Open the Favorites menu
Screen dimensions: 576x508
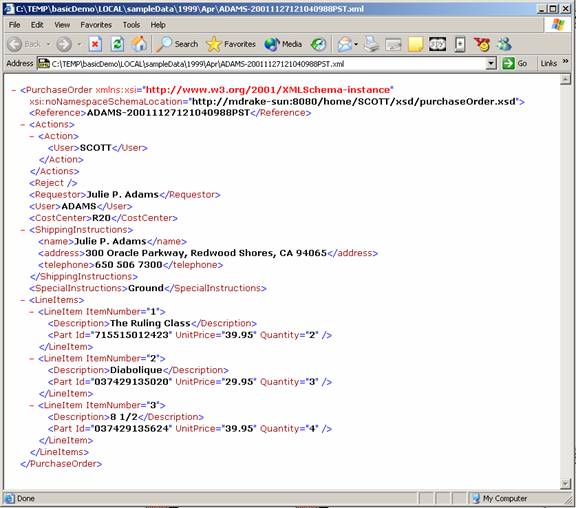(x=96, y=25)
